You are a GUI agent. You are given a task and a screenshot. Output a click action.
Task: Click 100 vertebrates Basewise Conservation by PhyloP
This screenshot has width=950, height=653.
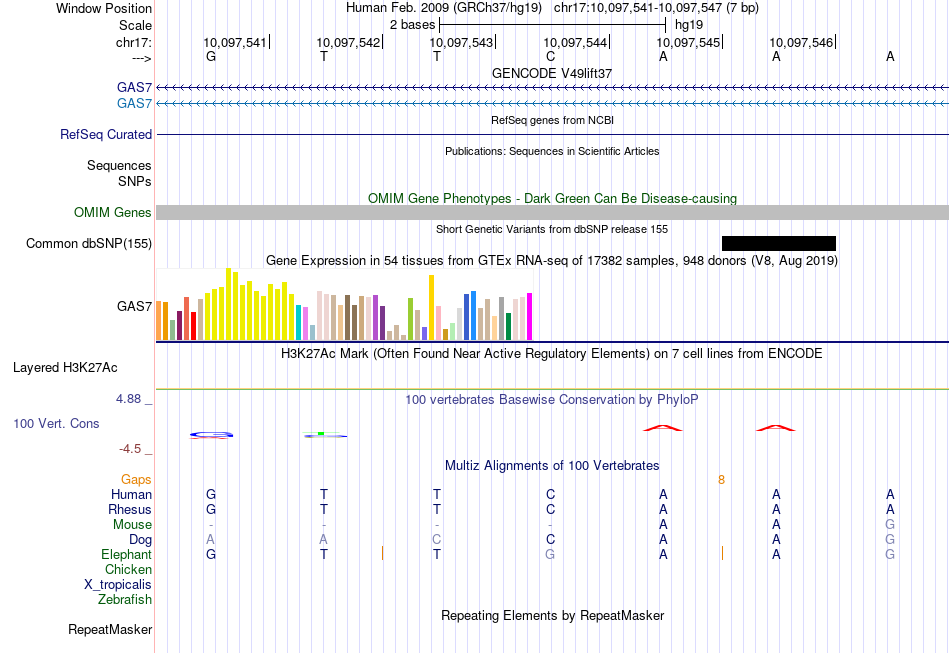(x=552, y=399)
